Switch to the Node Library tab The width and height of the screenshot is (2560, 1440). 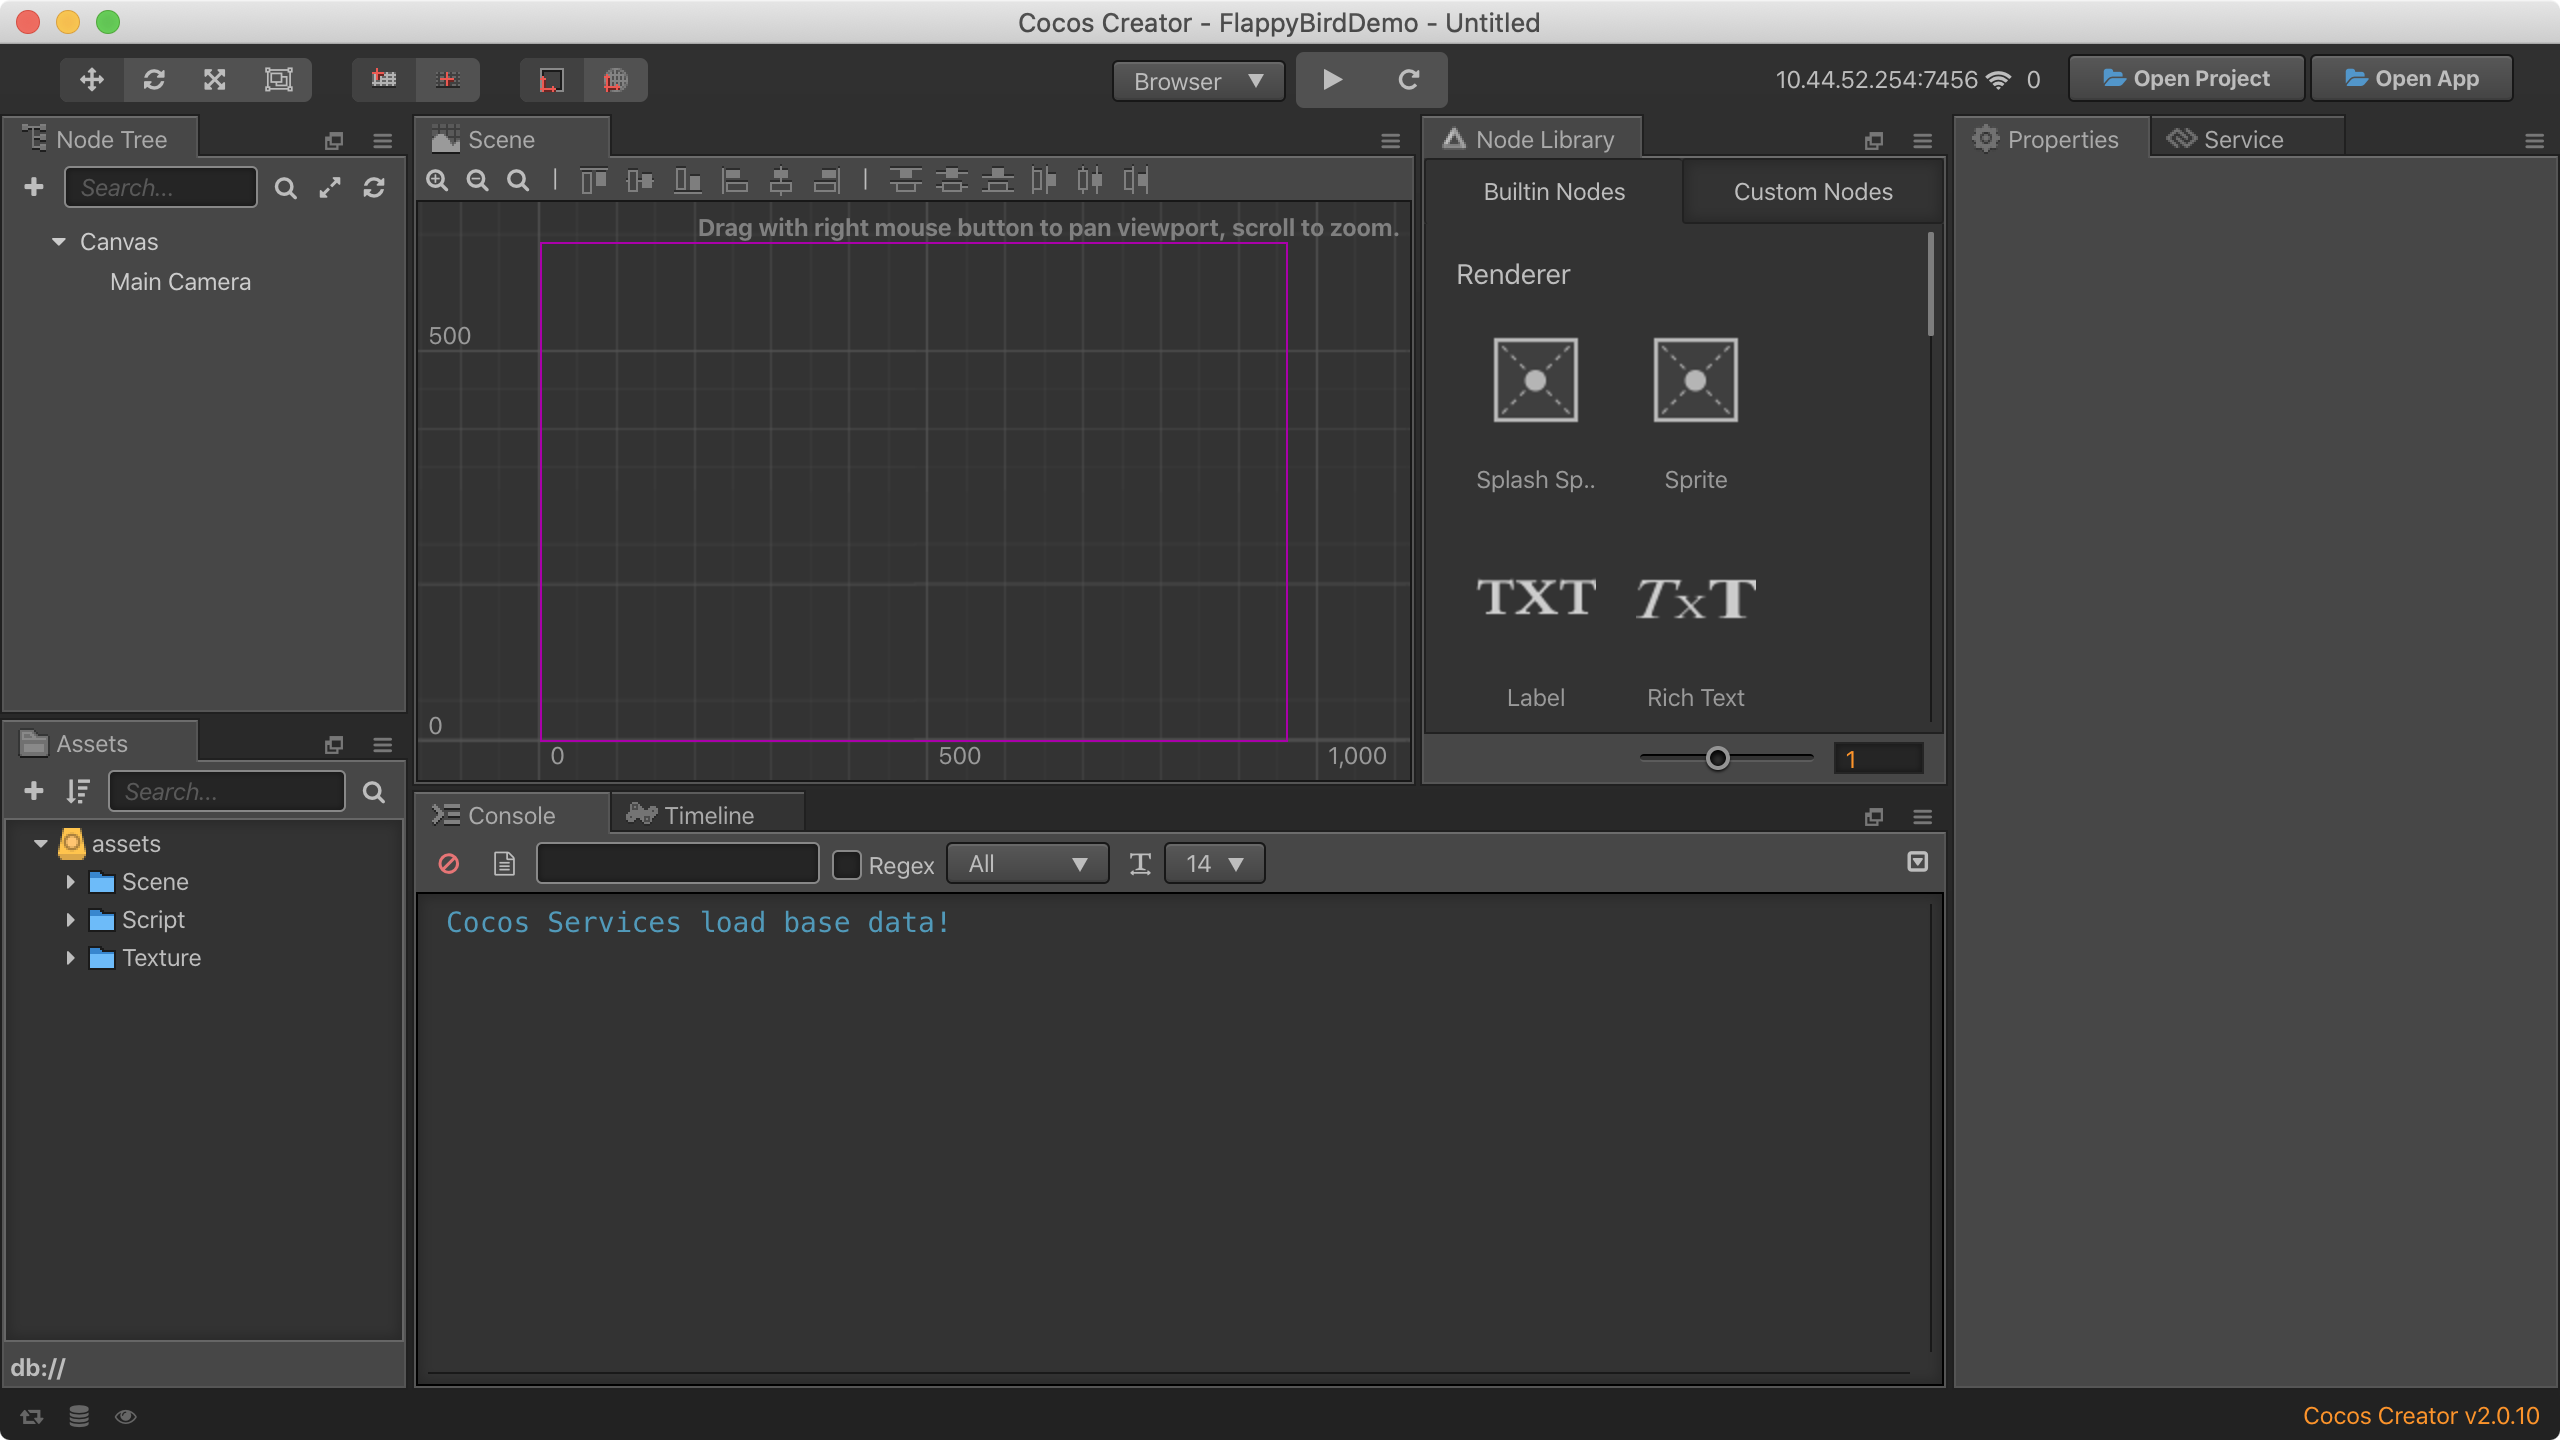tap(1532, 139)
